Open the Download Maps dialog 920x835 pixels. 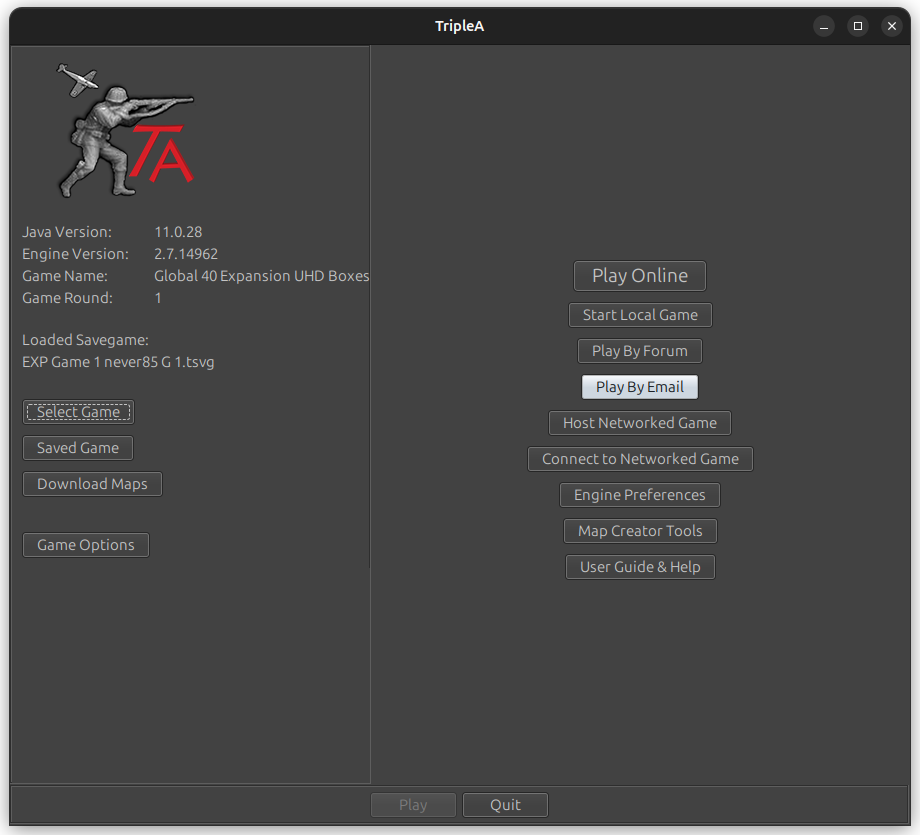point(91,483)
